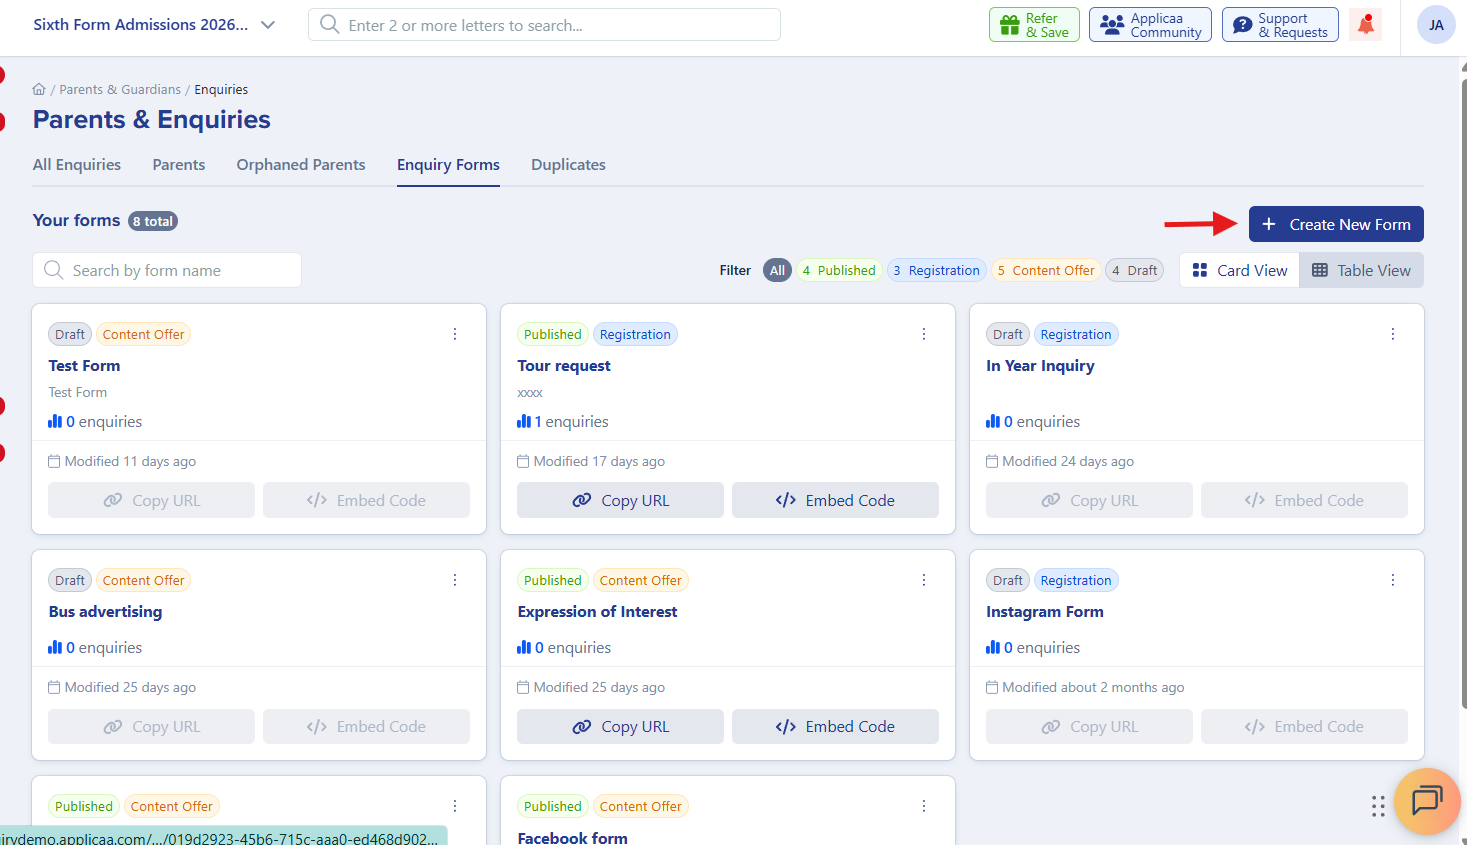
Task: Open Bus advertising card options menu
Action: pyautogui.click(x=455, y=580)
